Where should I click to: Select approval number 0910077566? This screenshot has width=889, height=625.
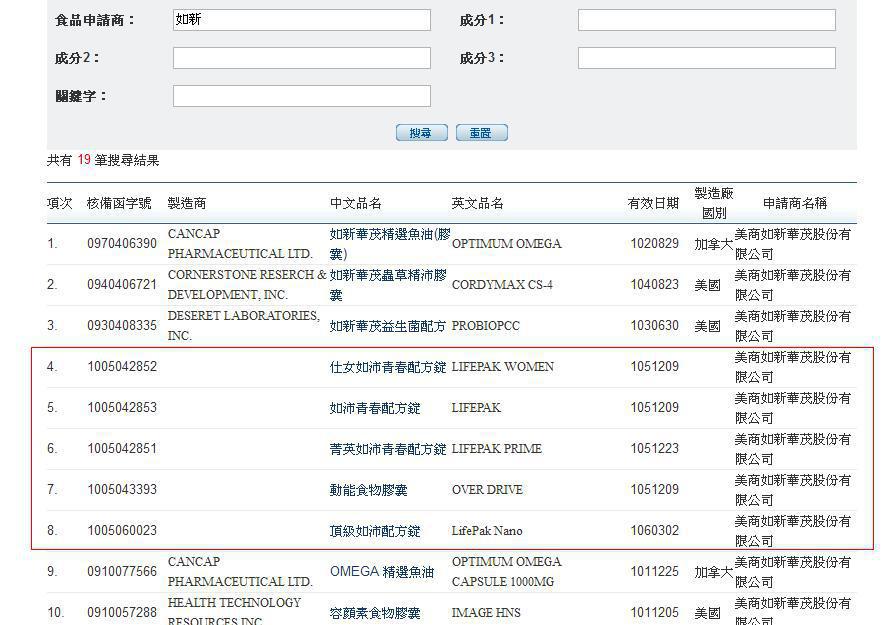pos(122,571)
